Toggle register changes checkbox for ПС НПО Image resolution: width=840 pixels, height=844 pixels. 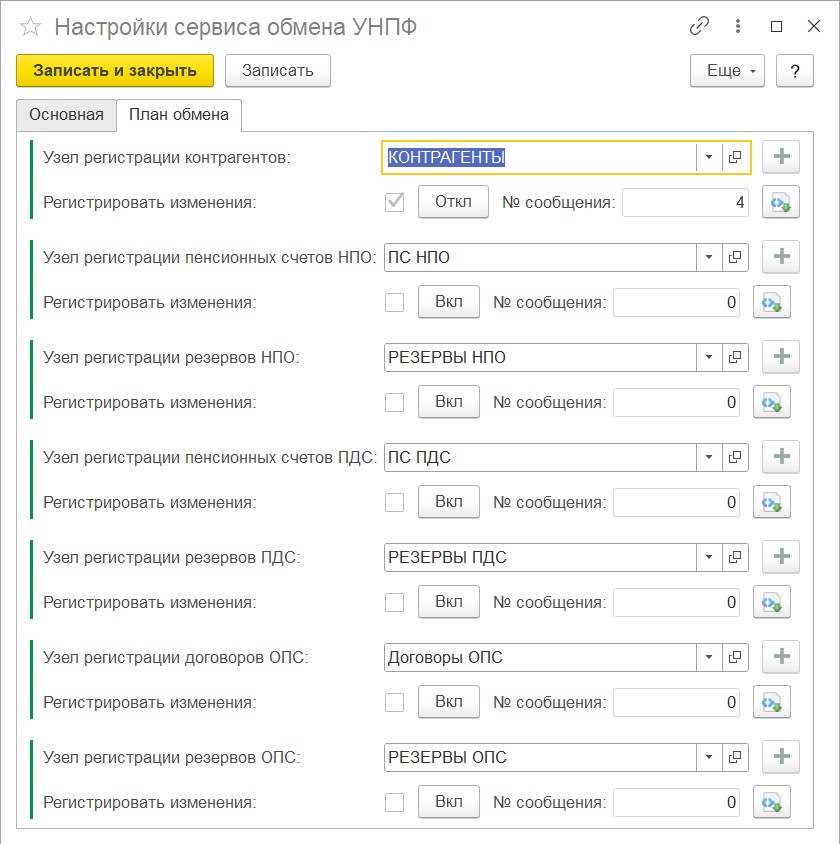[395, 302]
